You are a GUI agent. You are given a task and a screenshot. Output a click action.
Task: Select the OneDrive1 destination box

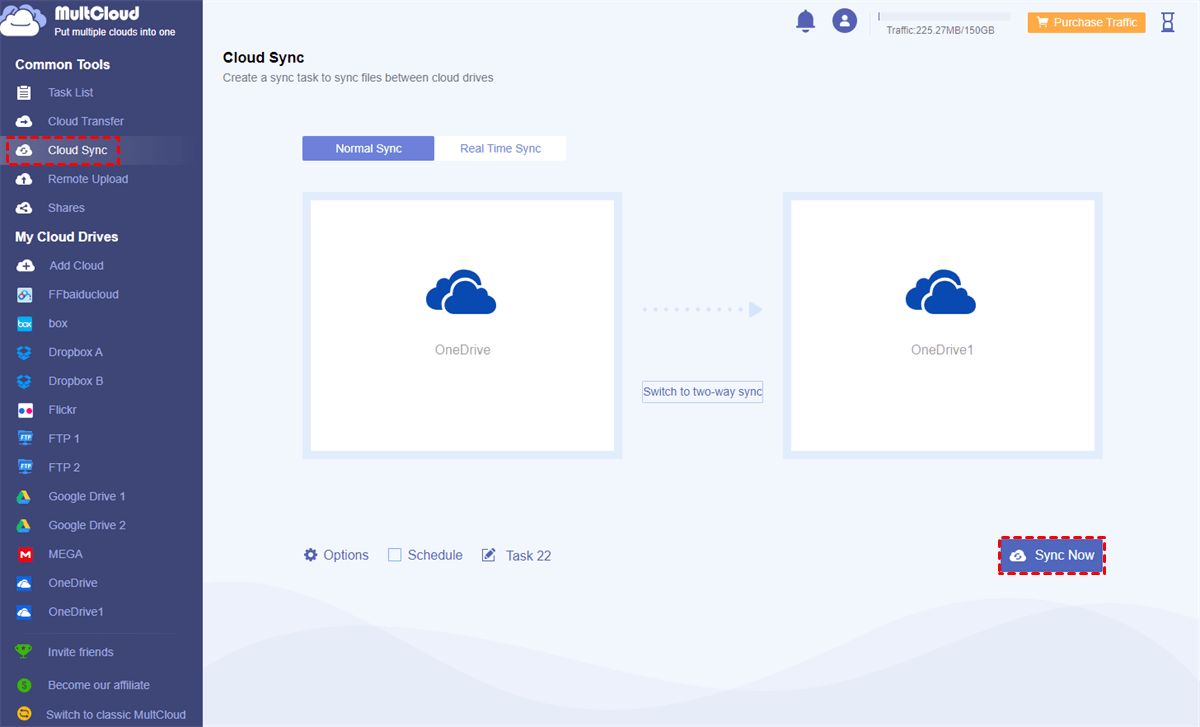click(x=942, y=325)
